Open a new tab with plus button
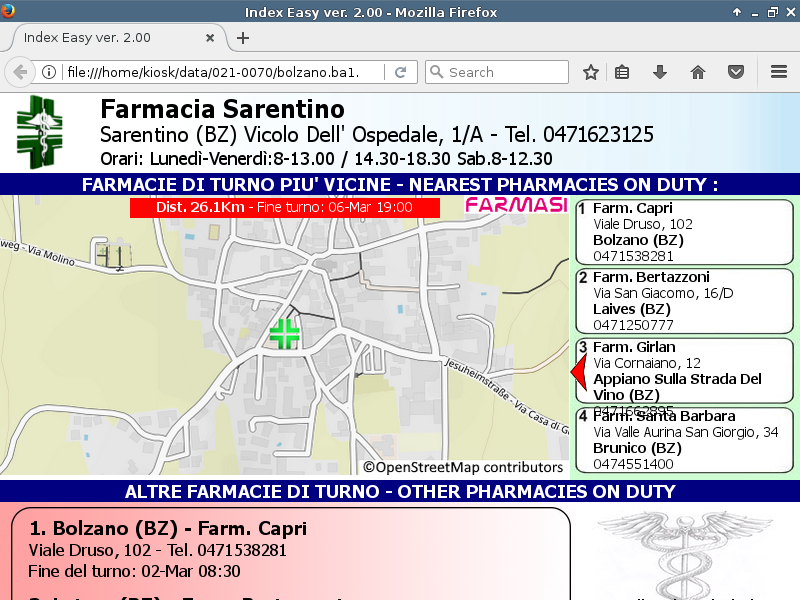Viewport: 800px width, 600px height. coord(243,38)
